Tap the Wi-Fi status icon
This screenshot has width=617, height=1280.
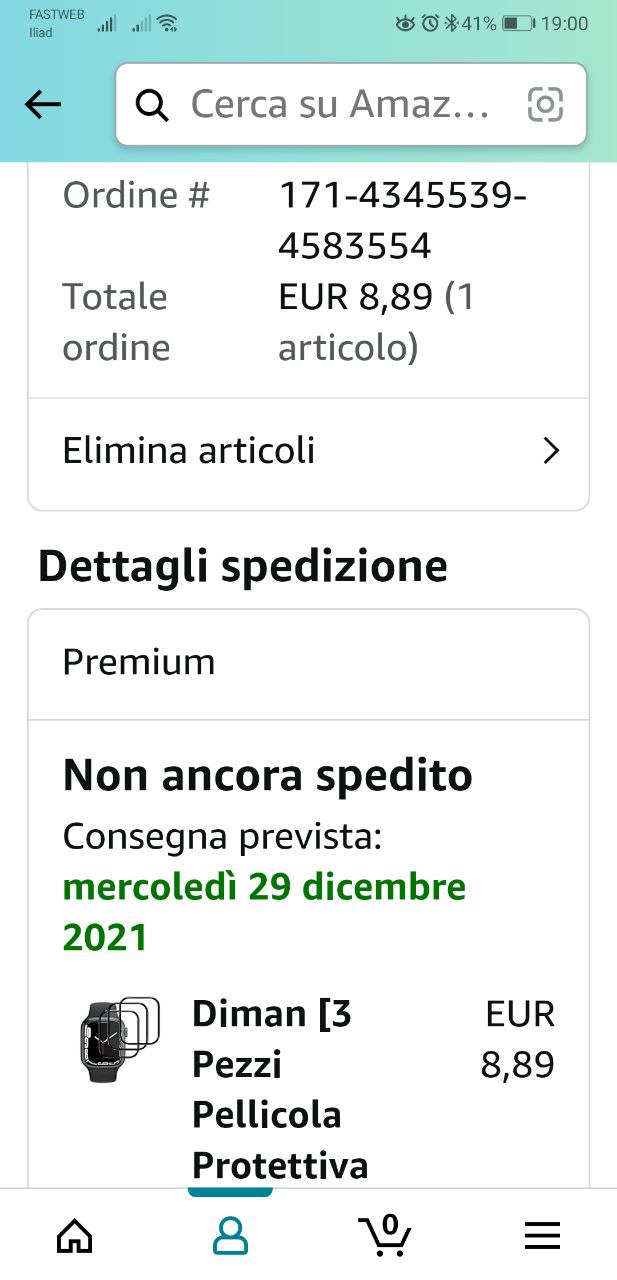pyautogui.click(x=168, y=23)
